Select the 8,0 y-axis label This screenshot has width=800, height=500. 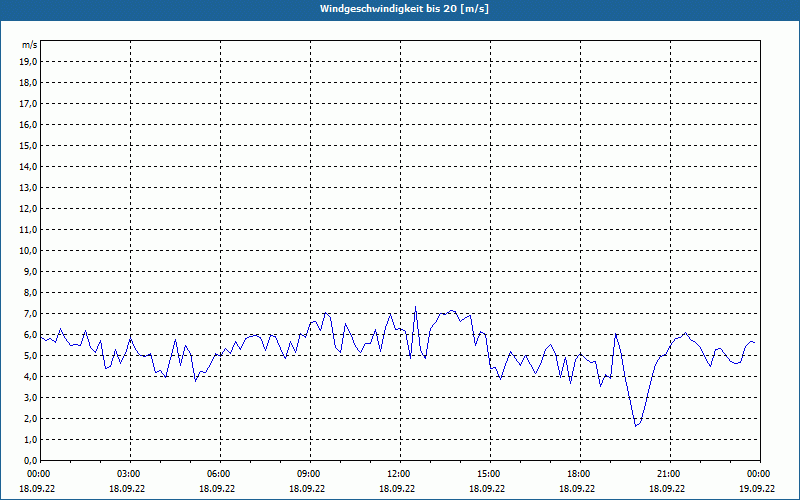pos(30,292)
